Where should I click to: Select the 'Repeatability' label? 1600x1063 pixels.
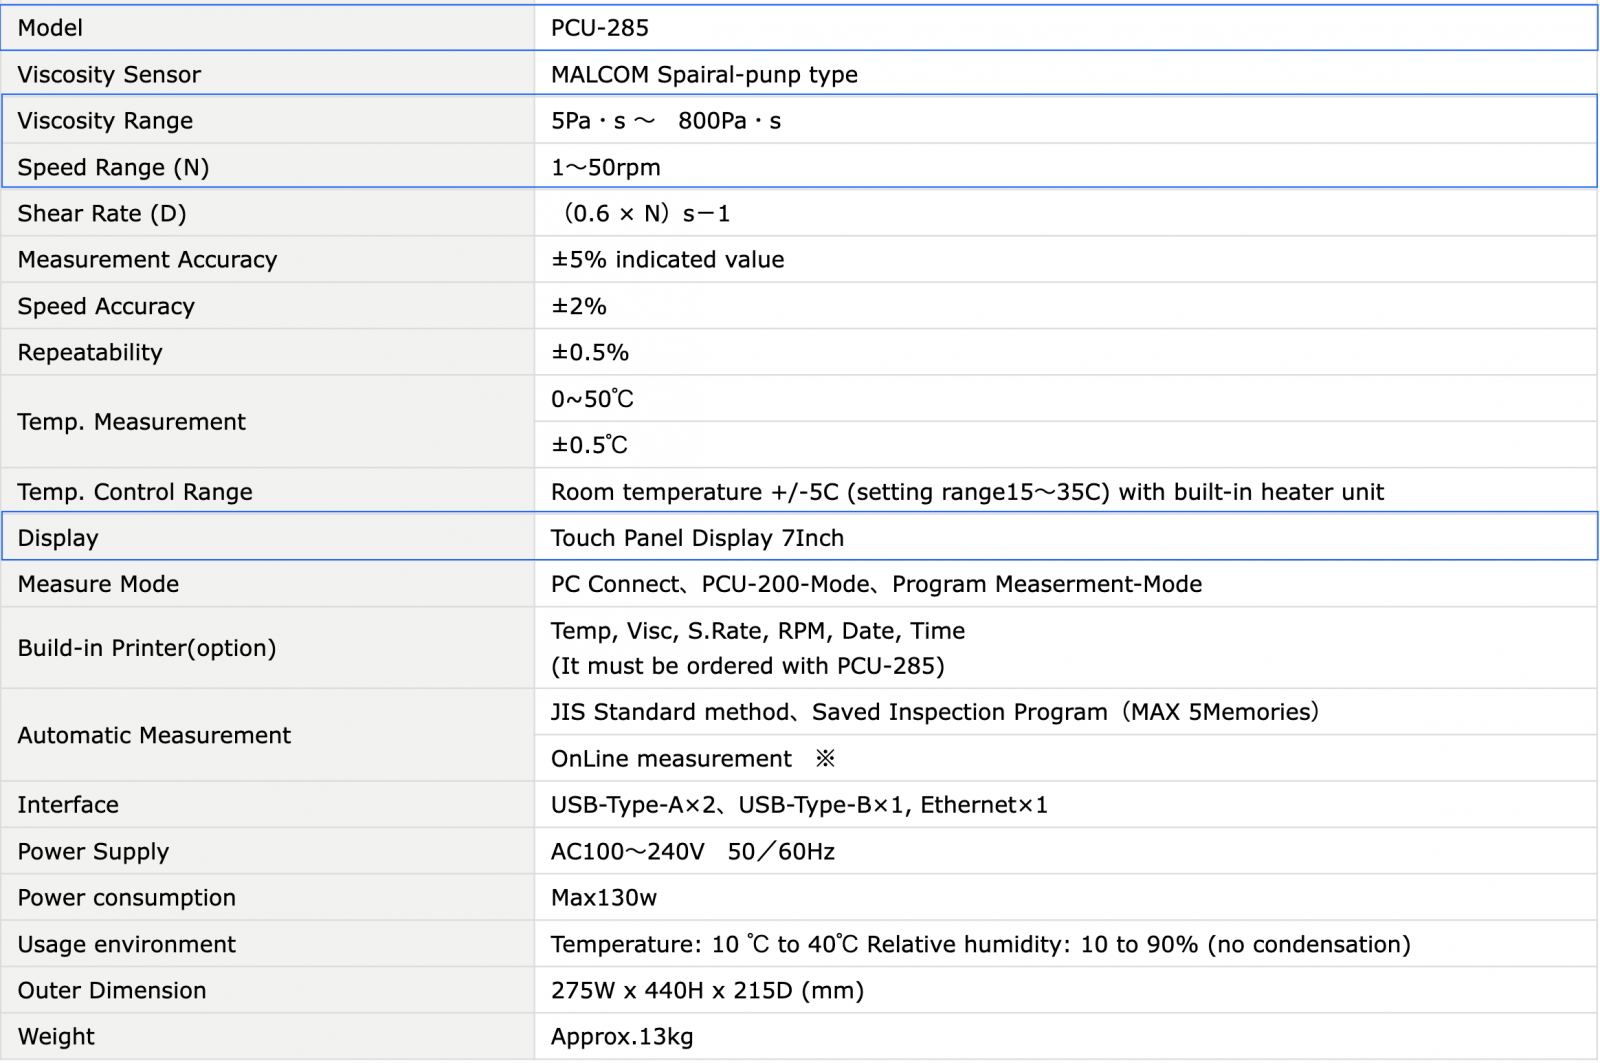click(x=90, y=353)
